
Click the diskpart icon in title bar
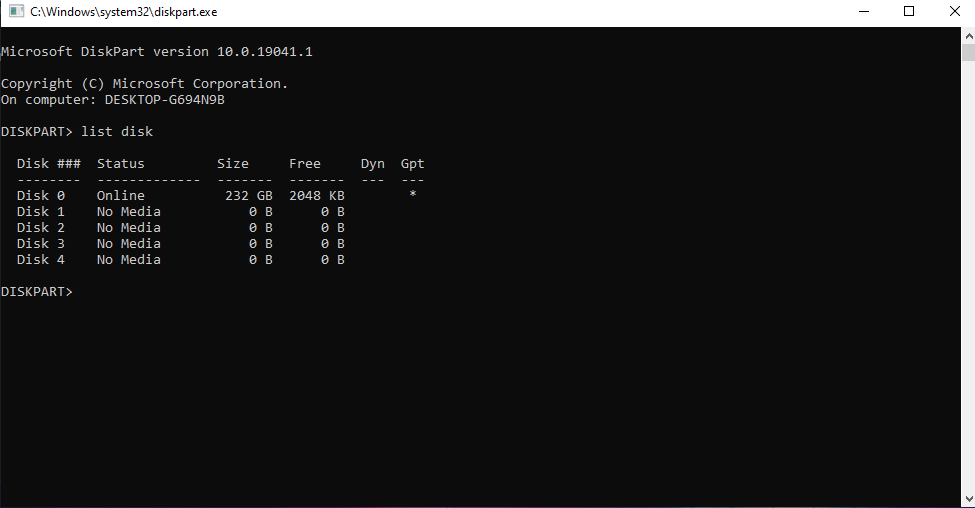coord(16,12)
